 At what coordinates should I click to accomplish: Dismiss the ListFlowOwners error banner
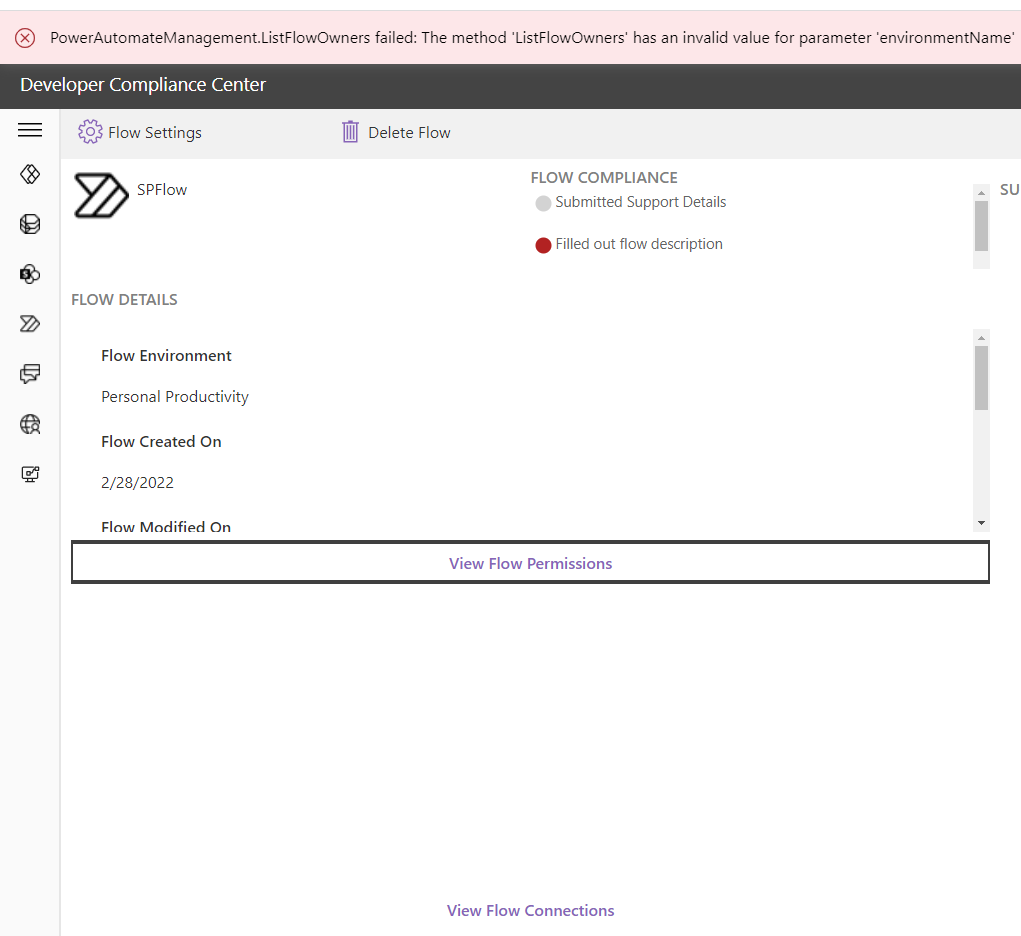pyautogui.click(x=25, y=38)
